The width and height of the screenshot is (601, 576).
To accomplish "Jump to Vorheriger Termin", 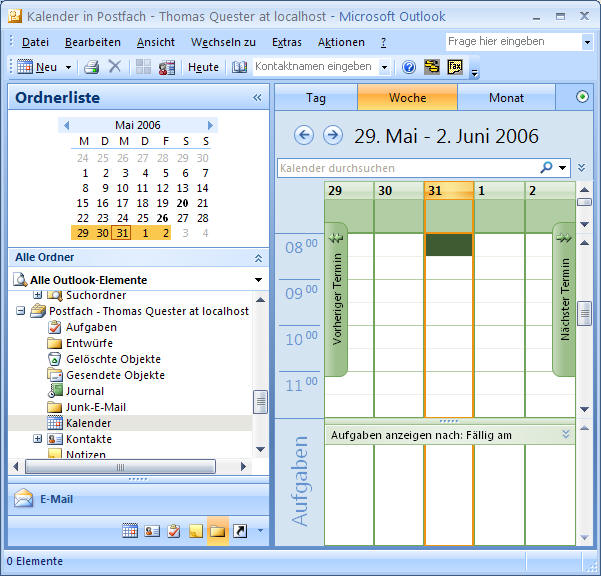I will click(336, 299).
